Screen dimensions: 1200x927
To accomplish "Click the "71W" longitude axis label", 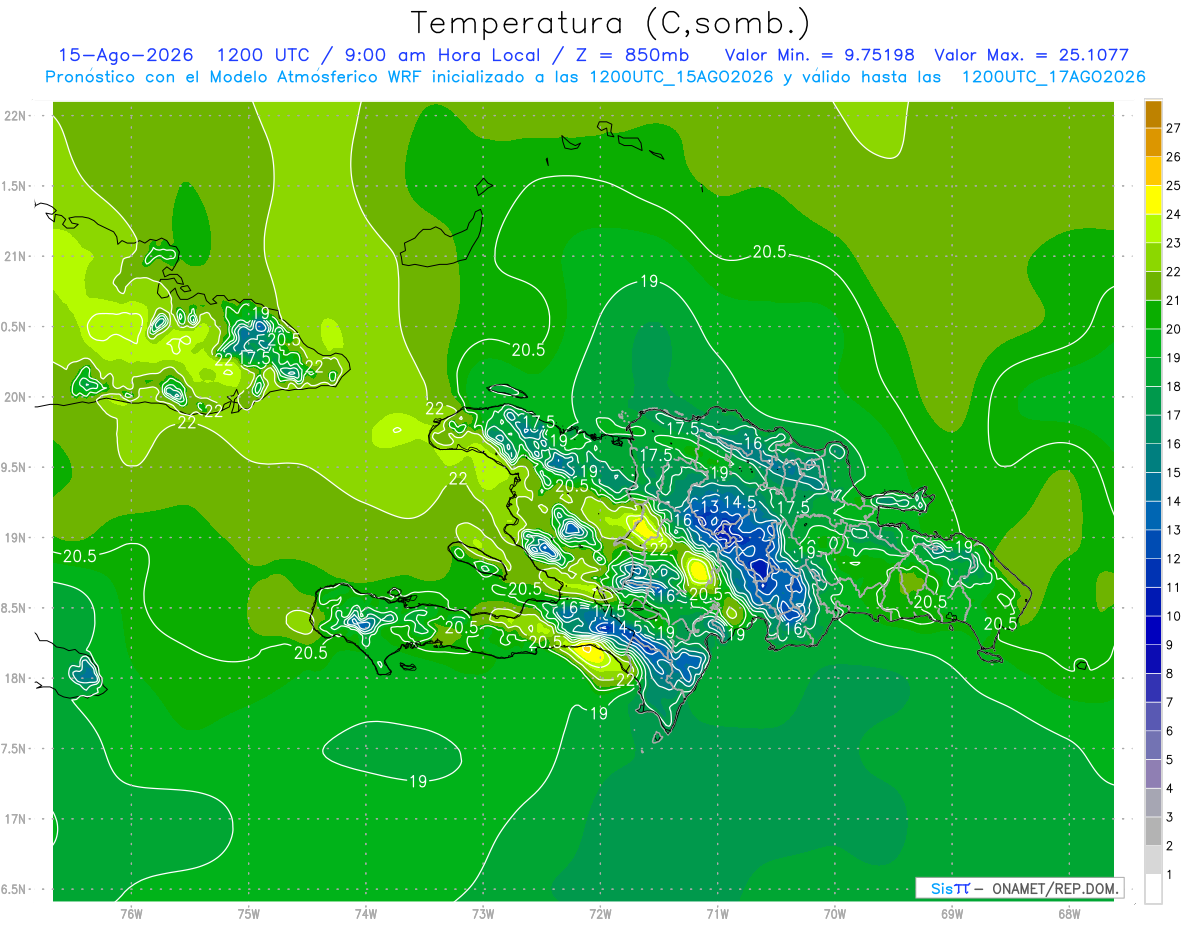I will (717, 913).
